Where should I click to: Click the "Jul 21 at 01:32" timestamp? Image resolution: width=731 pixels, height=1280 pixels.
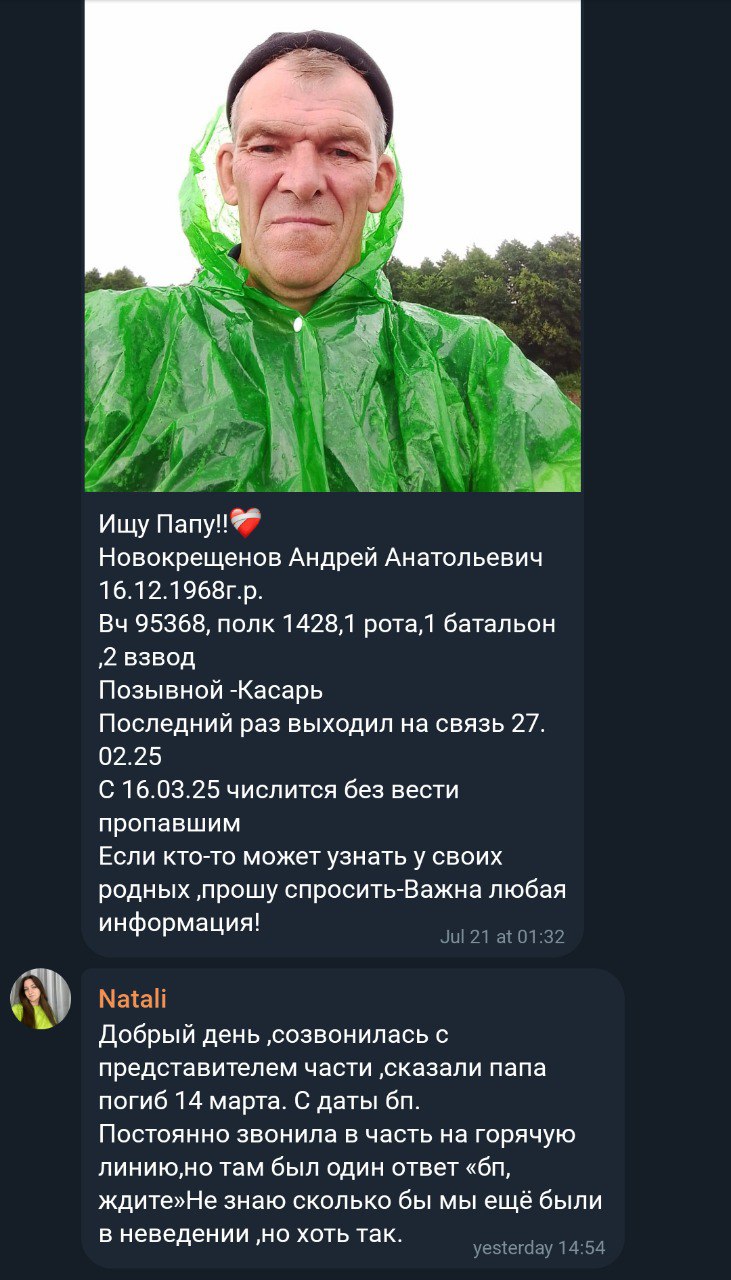pos(502,937)
